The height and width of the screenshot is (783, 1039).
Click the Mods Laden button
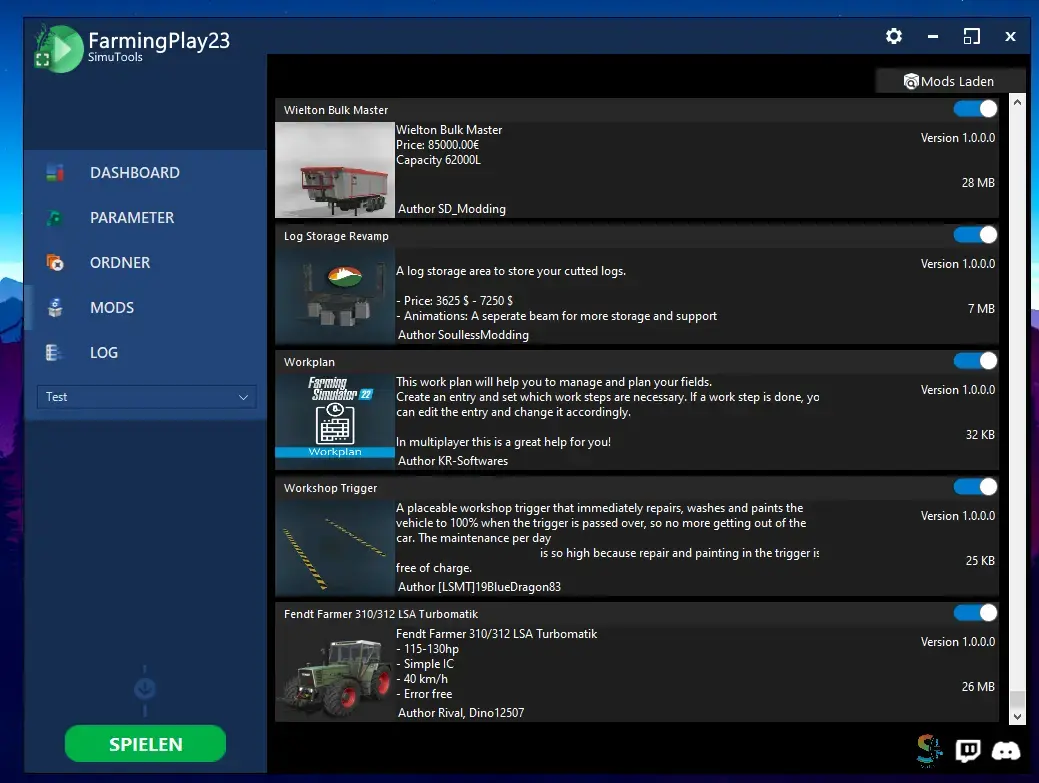(950, 81)
